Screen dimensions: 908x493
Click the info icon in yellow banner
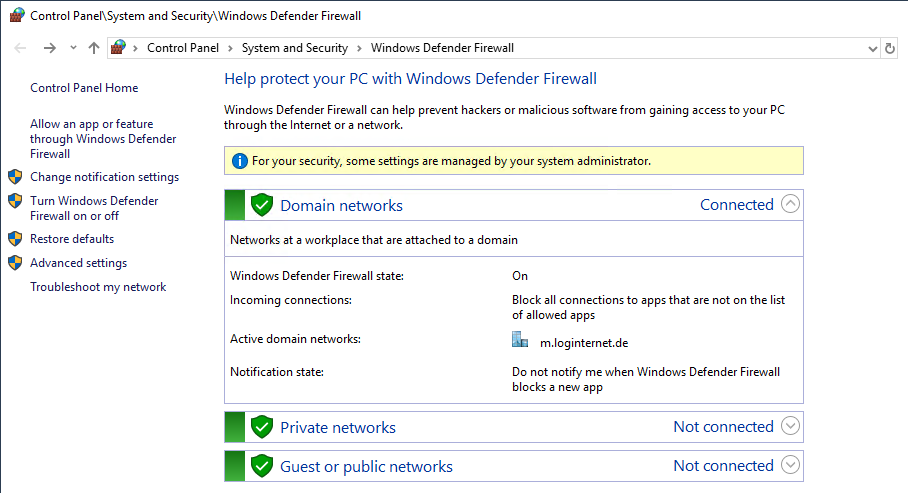point(240,161)
